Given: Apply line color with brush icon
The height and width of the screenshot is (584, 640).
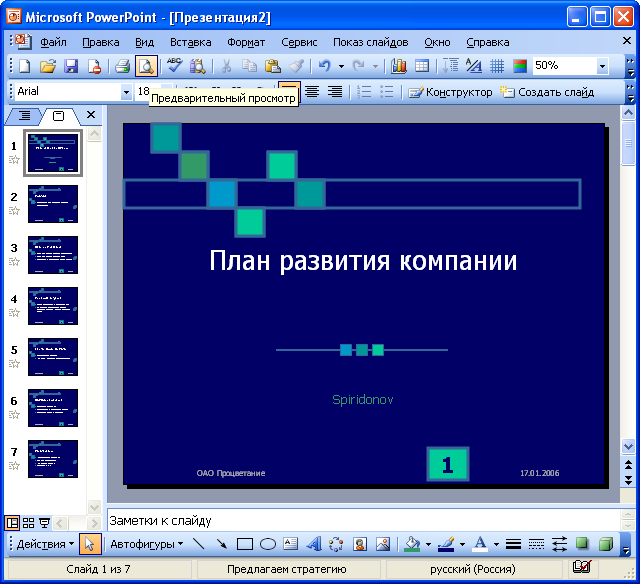Looking at the screenshot, I should click(x=446, y=544).
